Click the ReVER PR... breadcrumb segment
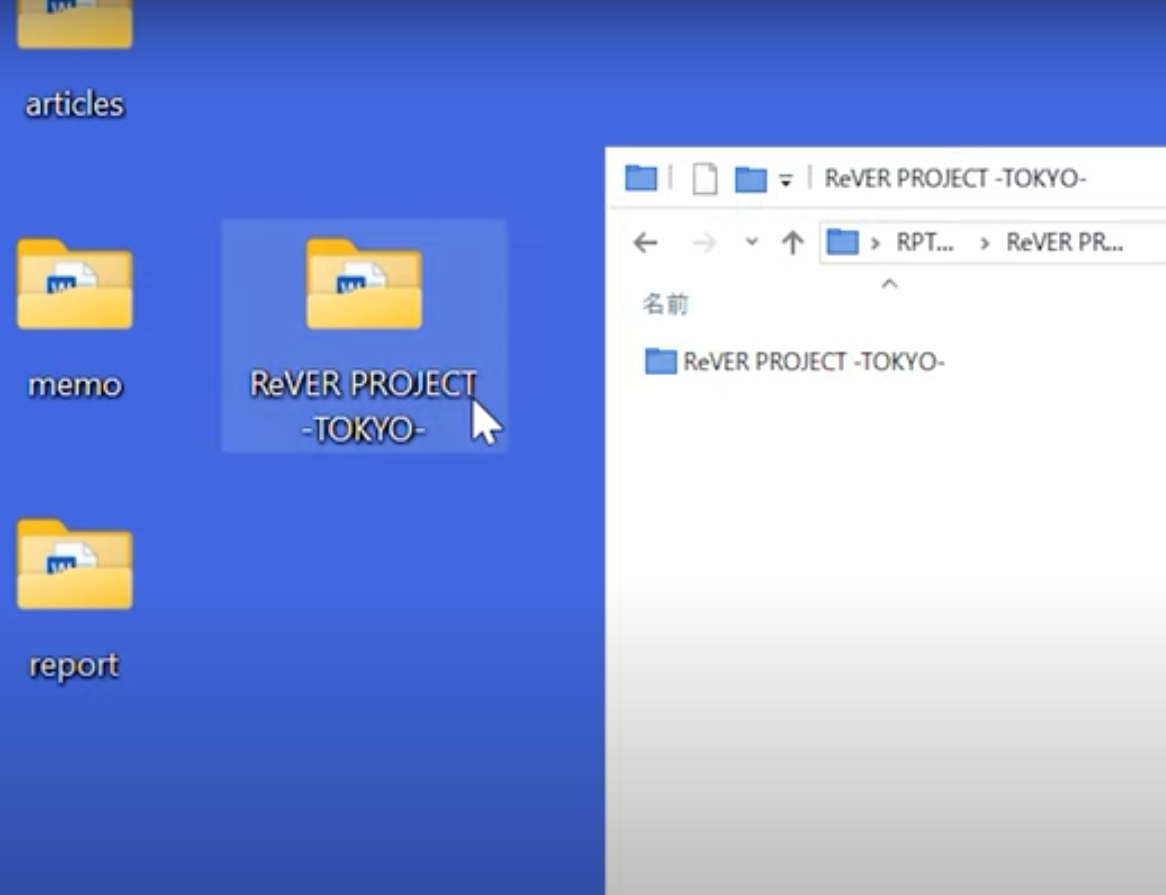 [x=1065, y=243]
